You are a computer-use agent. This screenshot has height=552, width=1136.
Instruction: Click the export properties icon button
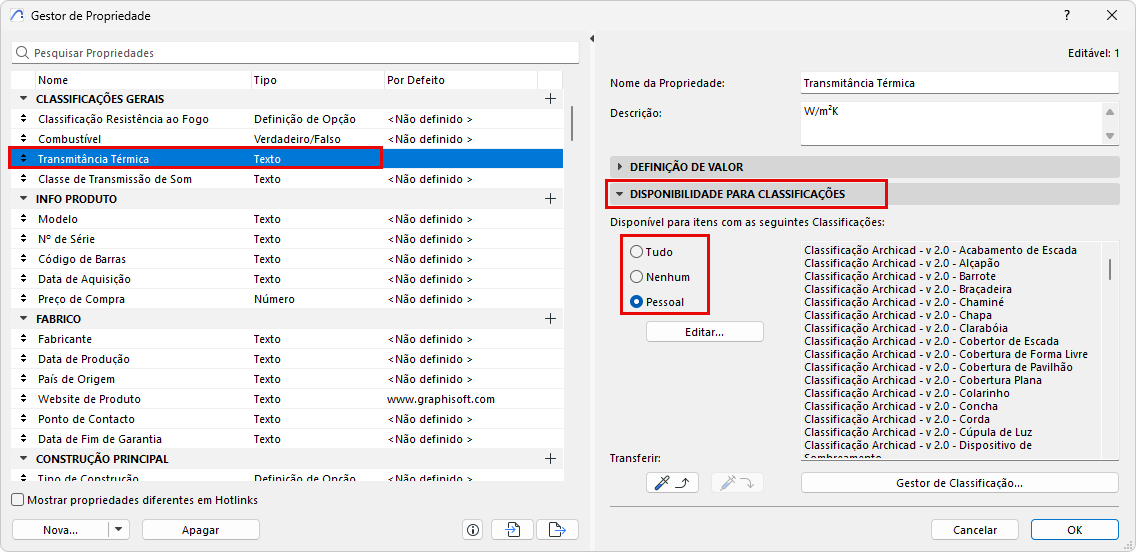point(557,530)
